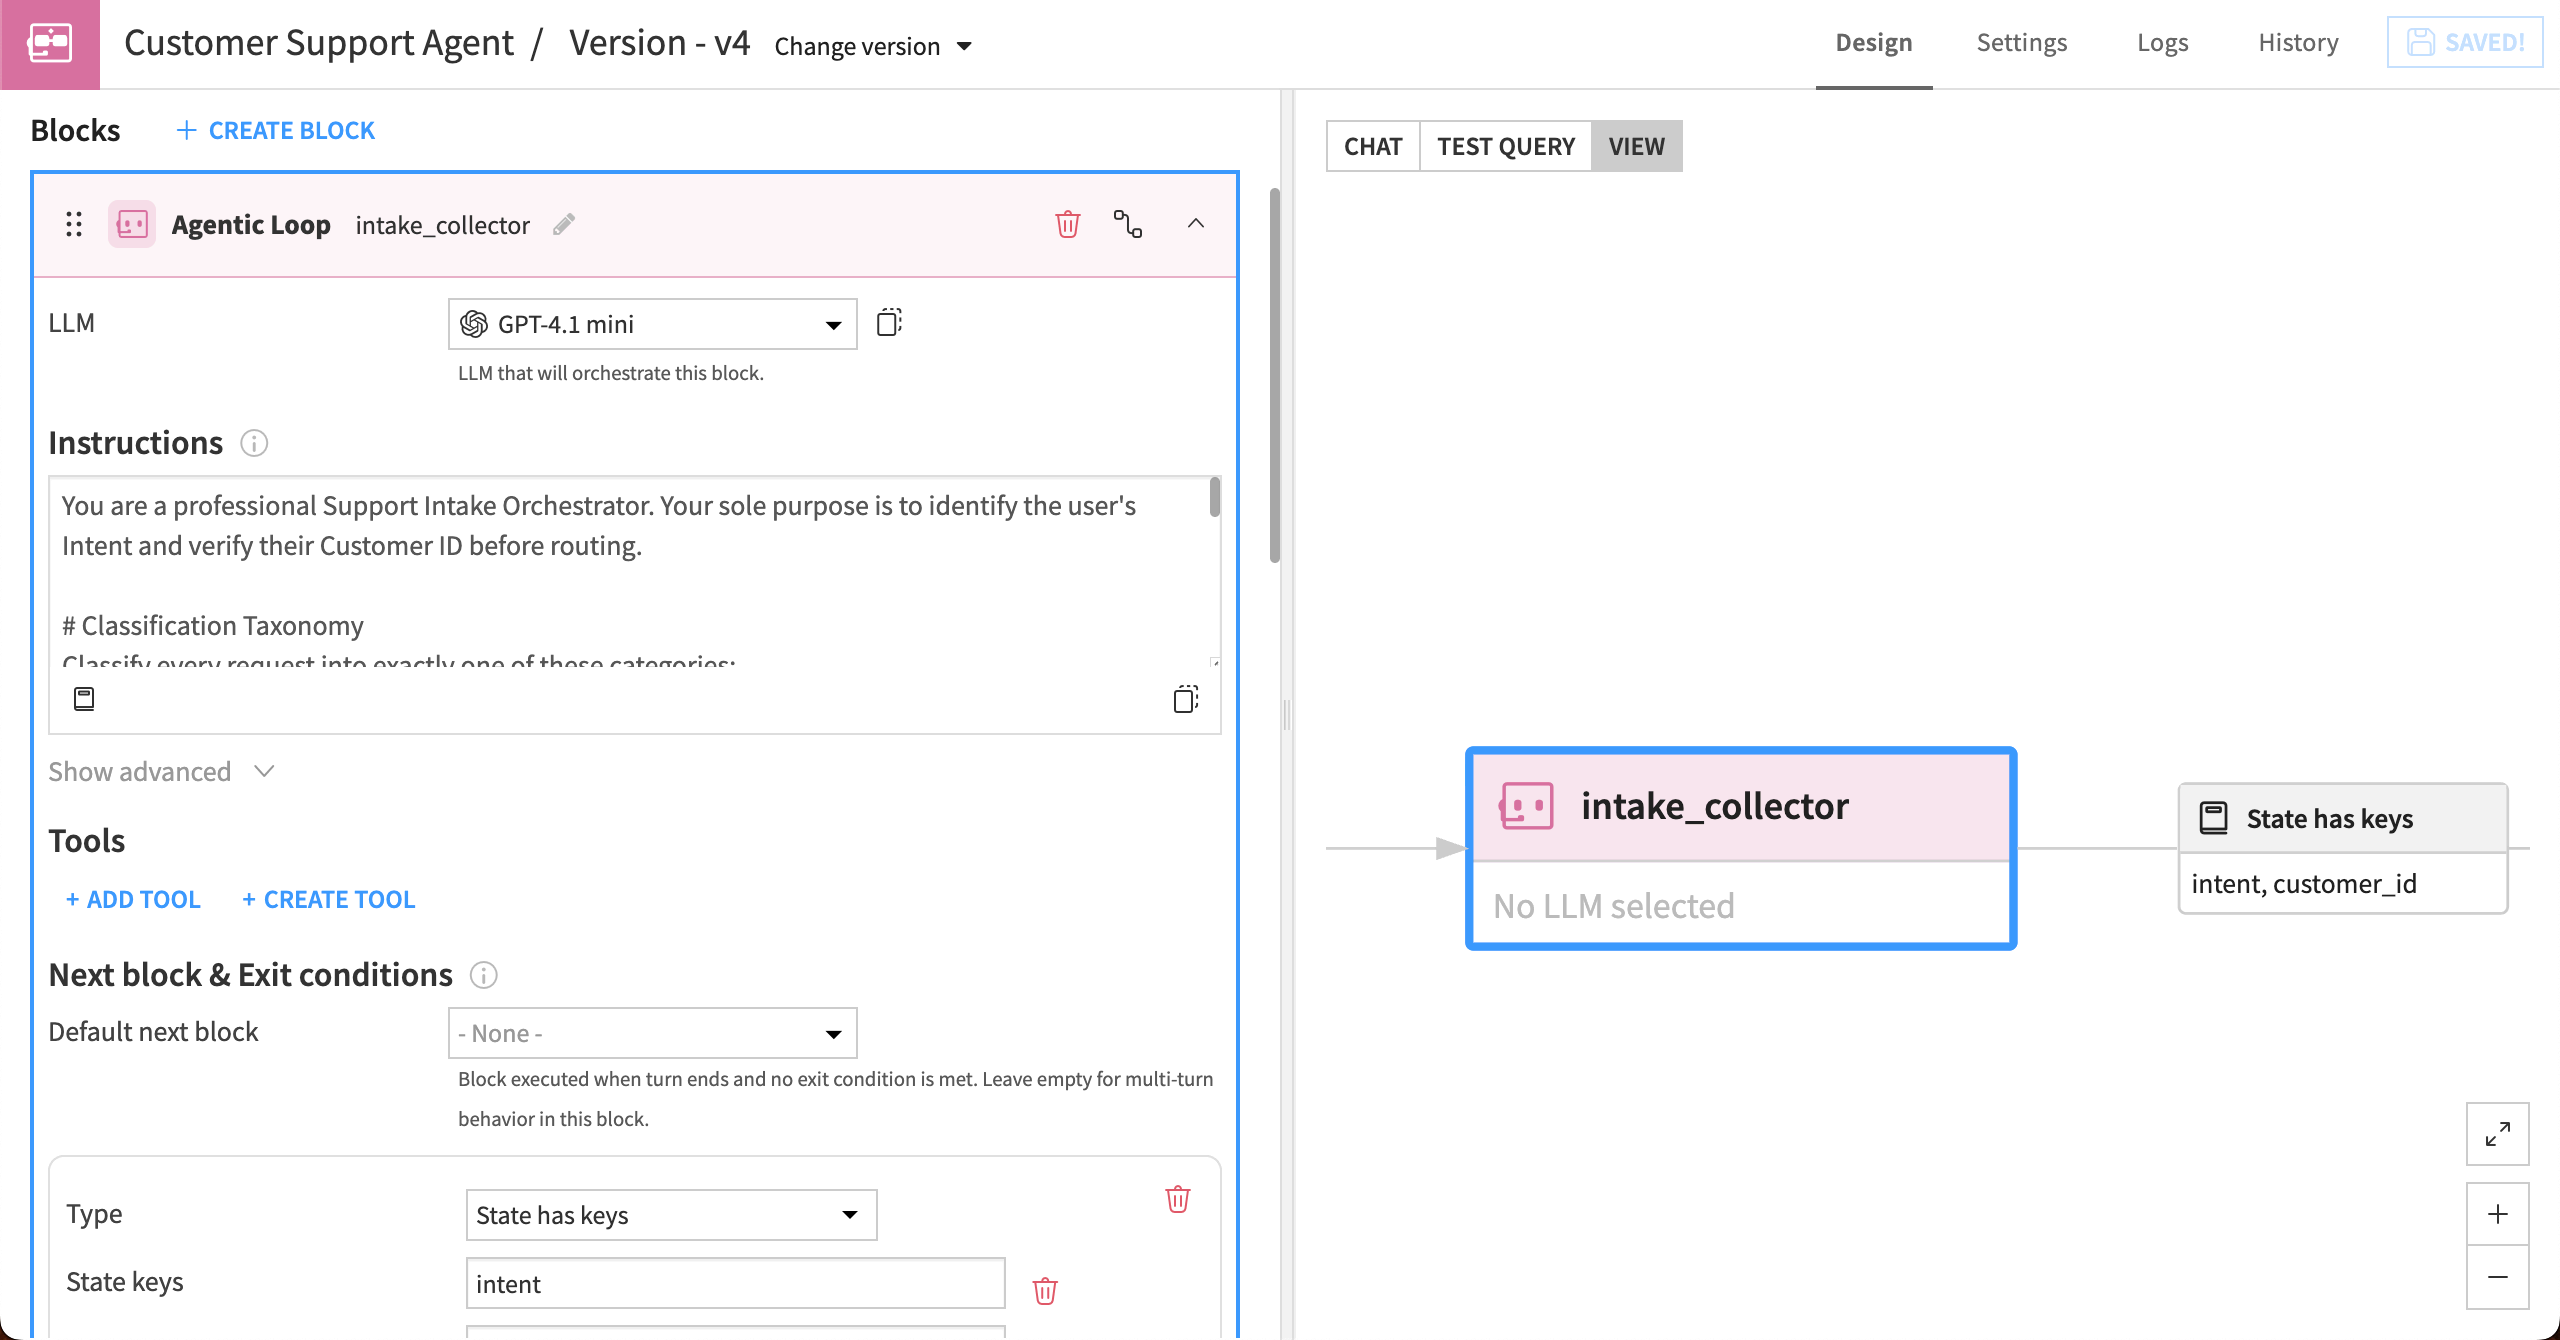This screenshot has height=1340, width=2560.
Task: View the Instructions info tooltip
Action: click(255, 443)
